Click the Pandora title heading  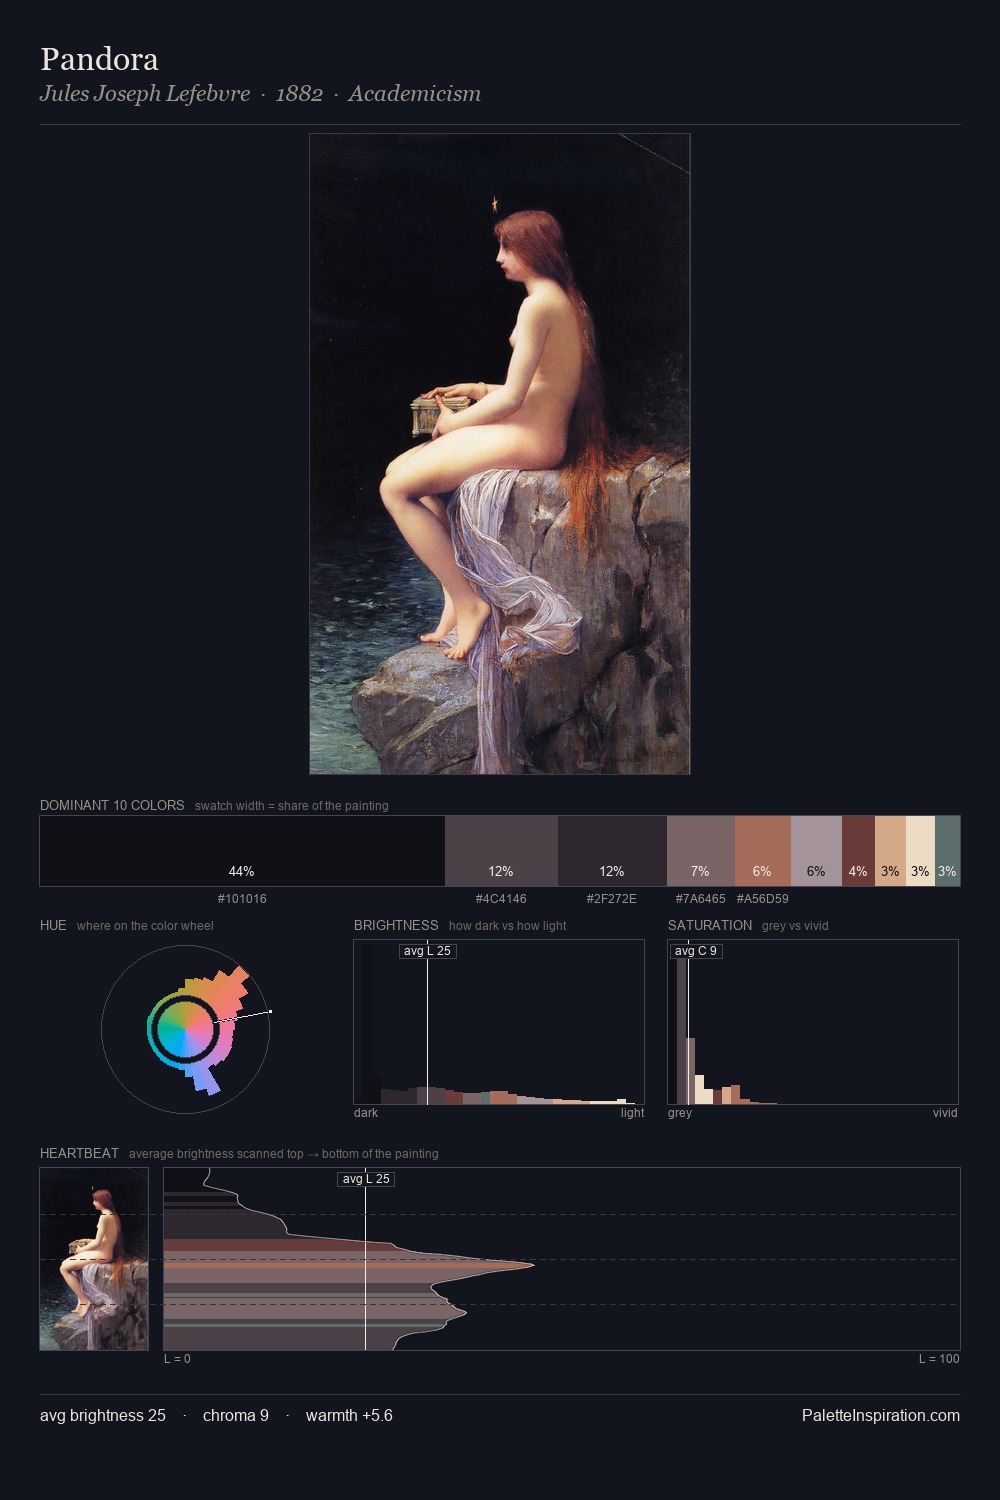coord(99,59)
